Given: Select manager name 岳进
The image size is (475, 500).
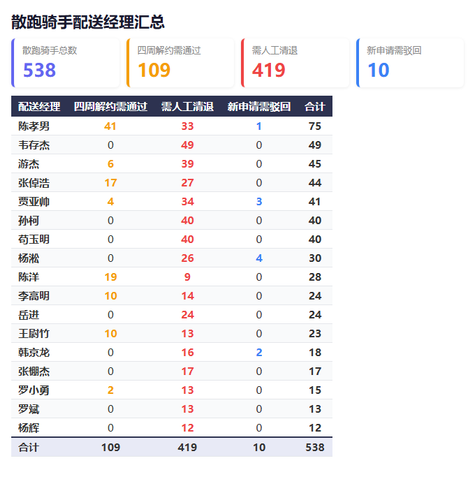Looking at the screenshot, I should 29,315.
